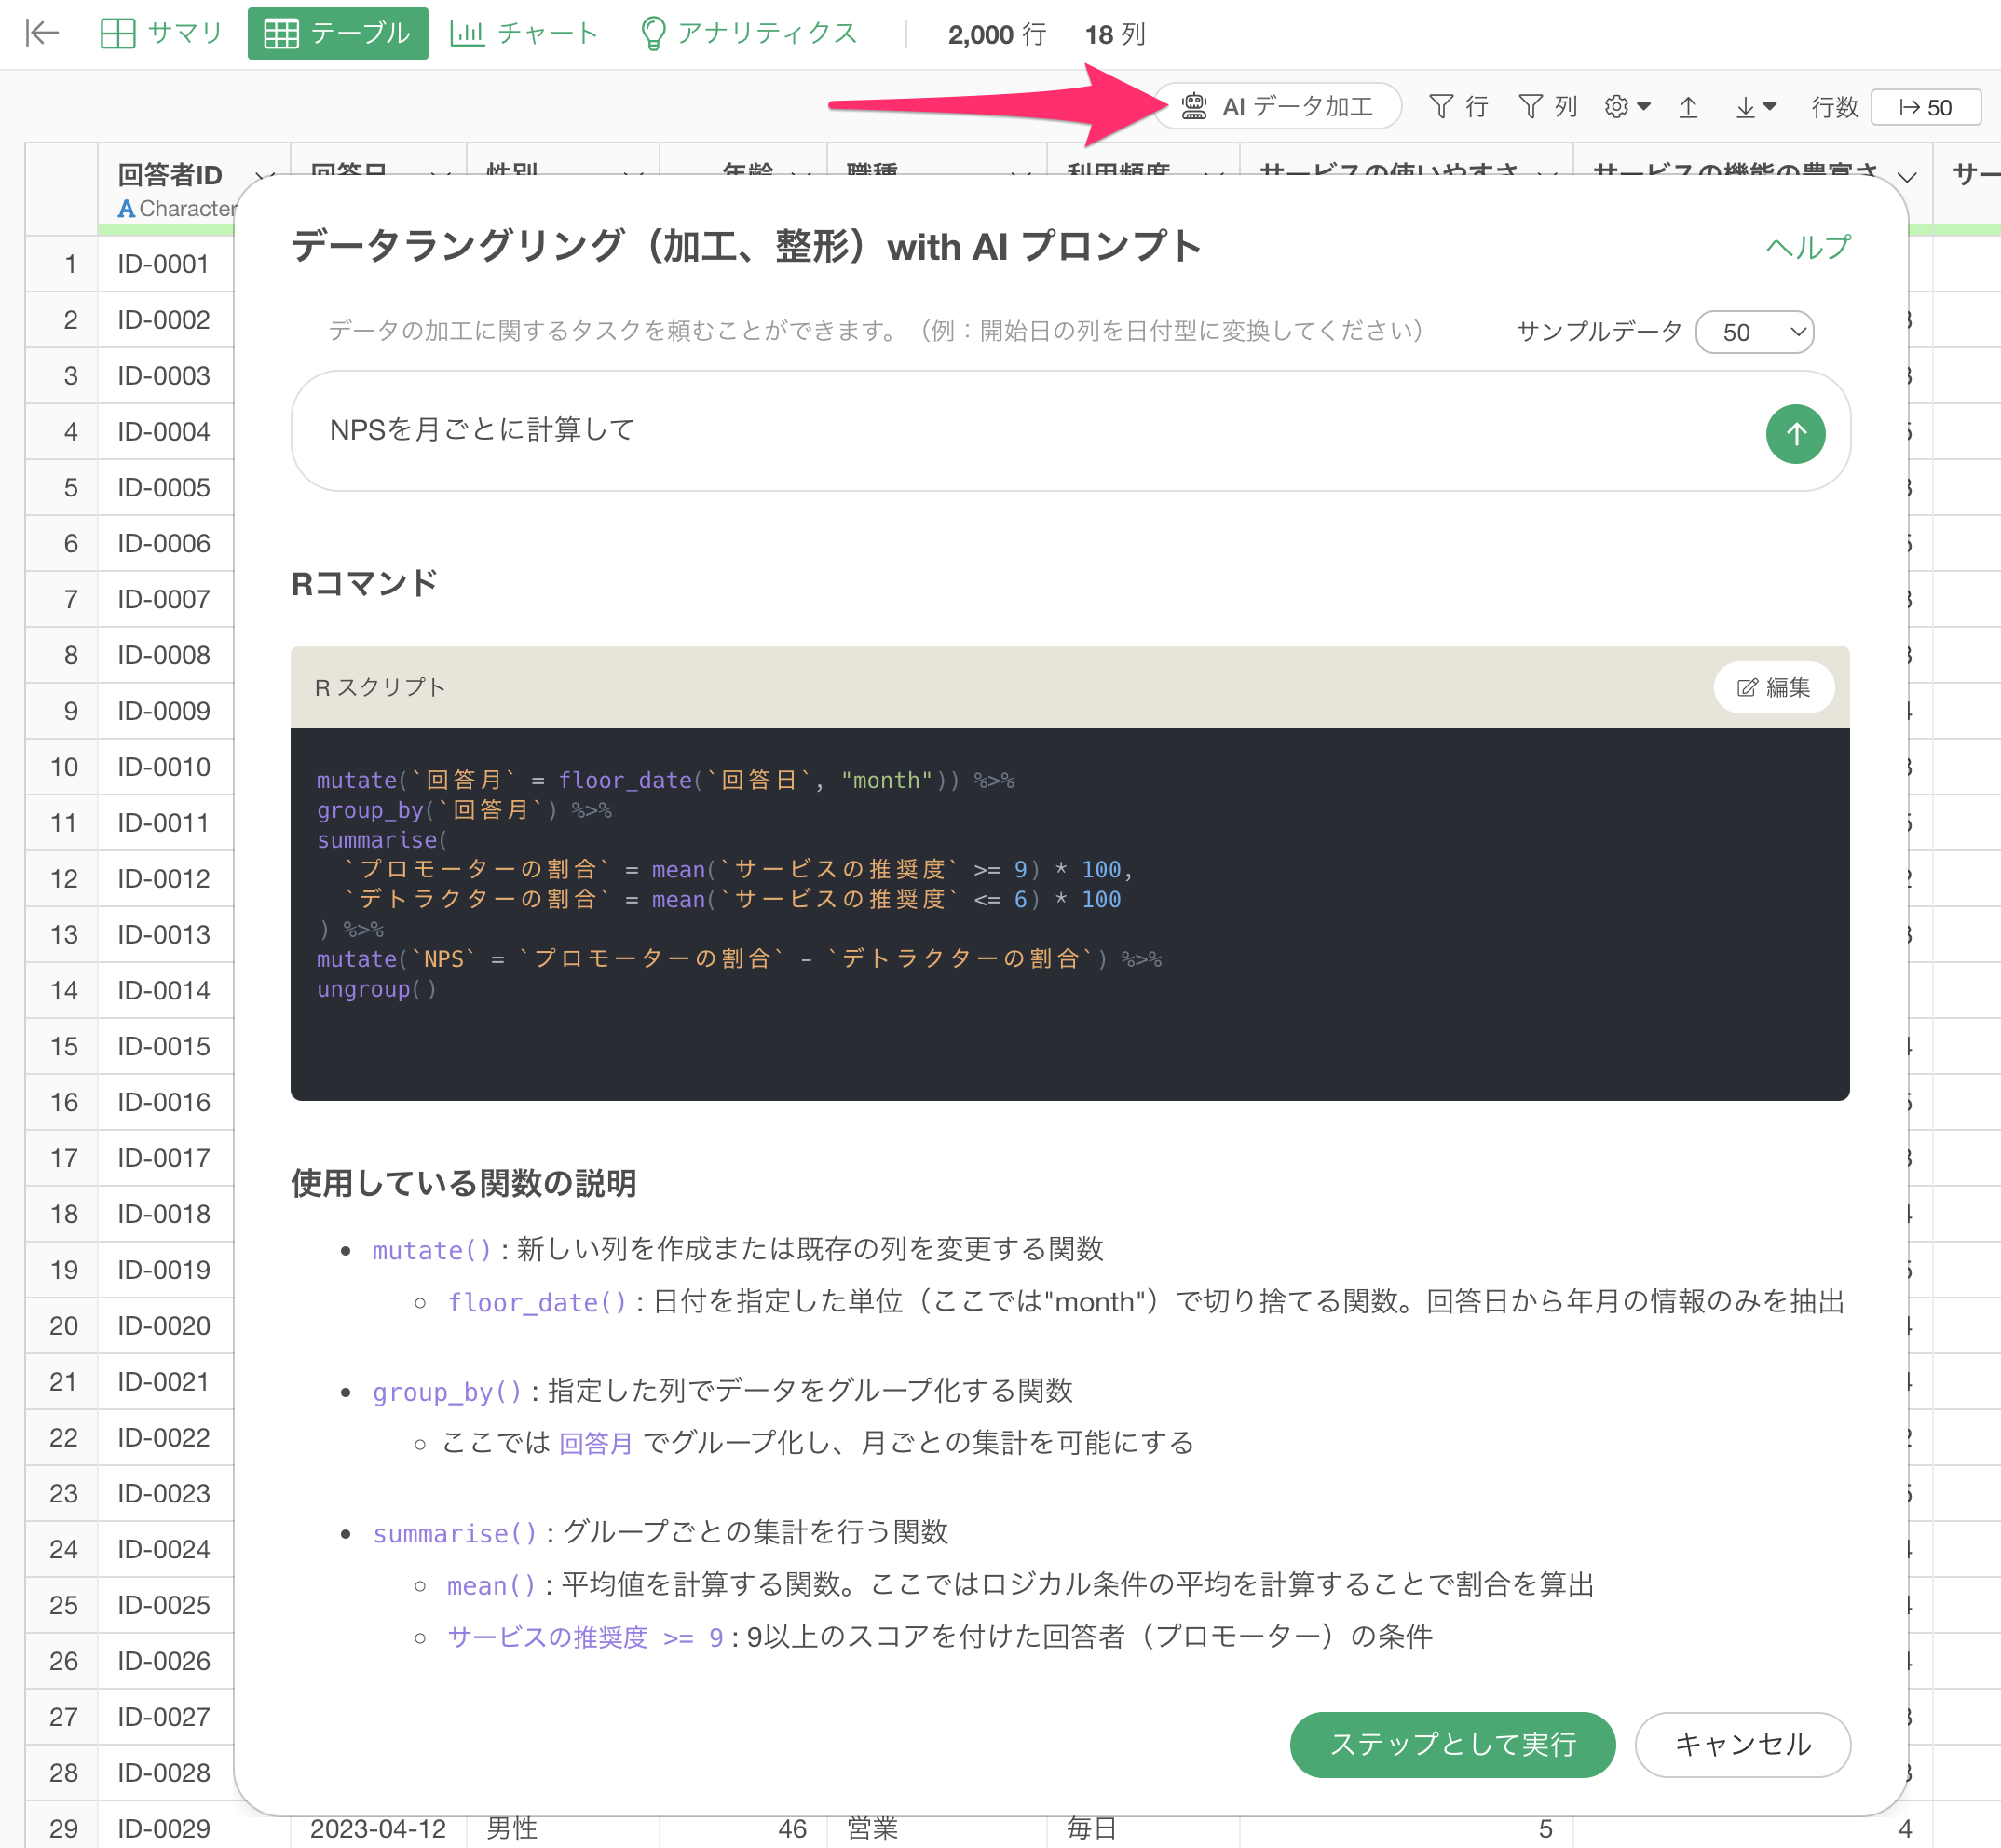Click the キャンセル button

1741,1744
